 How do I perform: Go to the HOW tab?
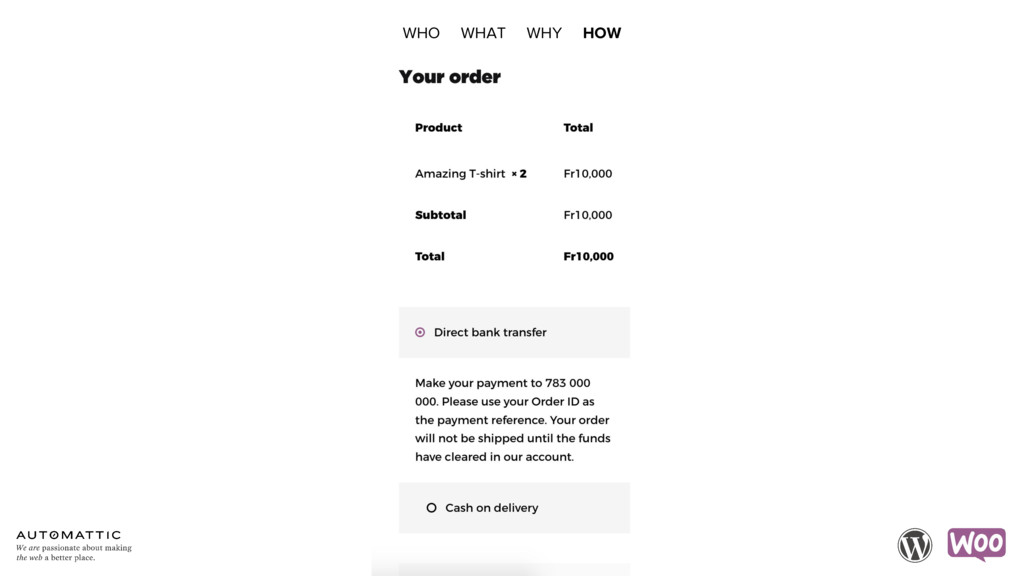(x=602, y=33)
